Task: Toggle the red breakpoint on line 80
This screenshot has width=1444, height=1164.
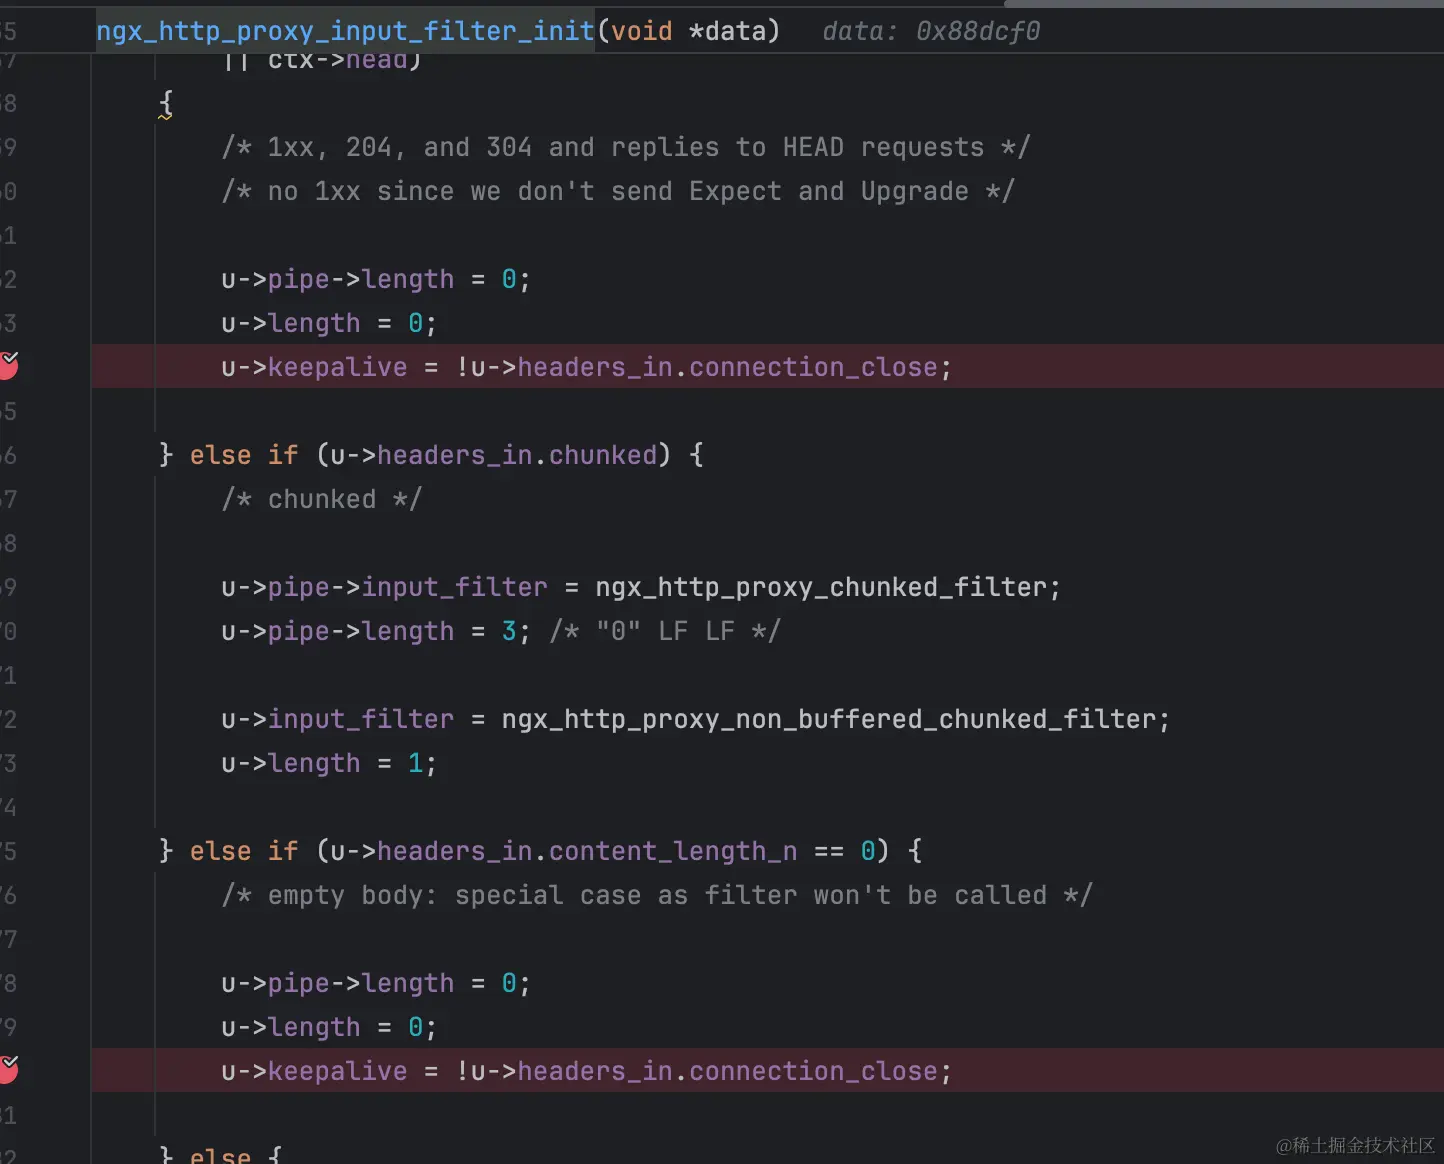Action: (10, 1070)
